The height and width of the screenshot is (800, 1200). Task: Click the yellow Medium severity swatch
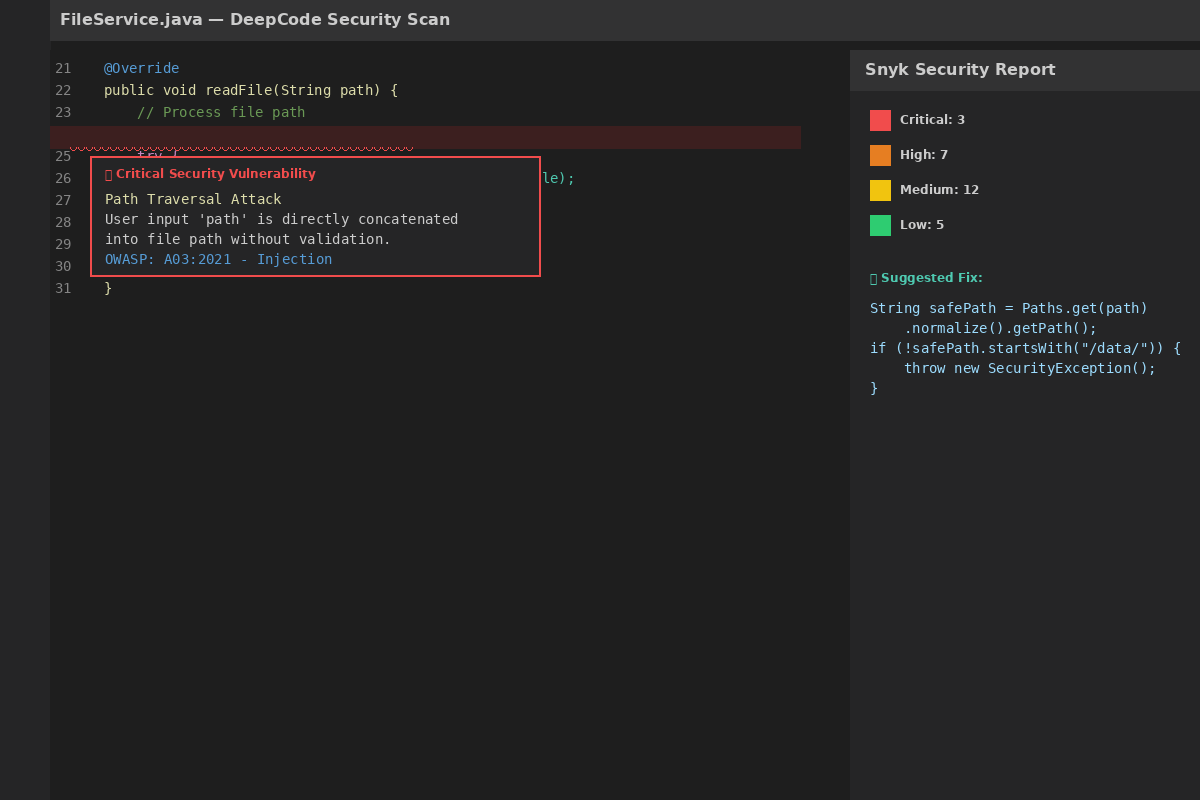click(x=880, y=190)
